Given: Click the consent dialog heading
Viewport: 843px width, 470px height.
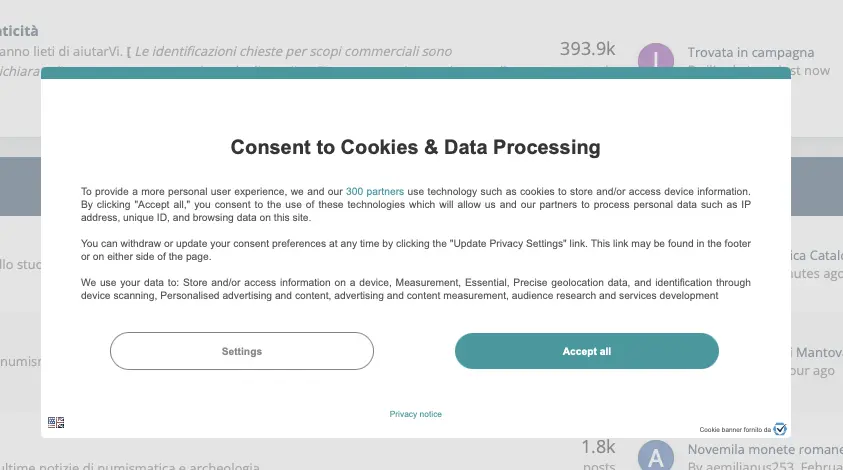Looking at the screenshot, I should (415, 147).
